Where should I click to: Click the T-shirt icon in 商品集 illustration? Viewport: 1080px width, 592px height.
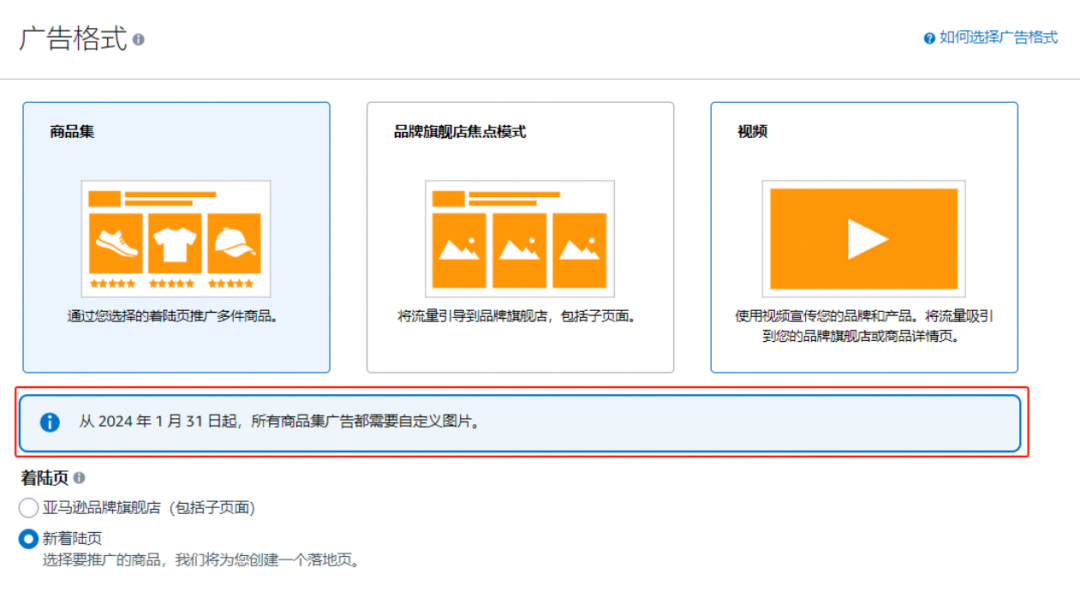(175, 243)
